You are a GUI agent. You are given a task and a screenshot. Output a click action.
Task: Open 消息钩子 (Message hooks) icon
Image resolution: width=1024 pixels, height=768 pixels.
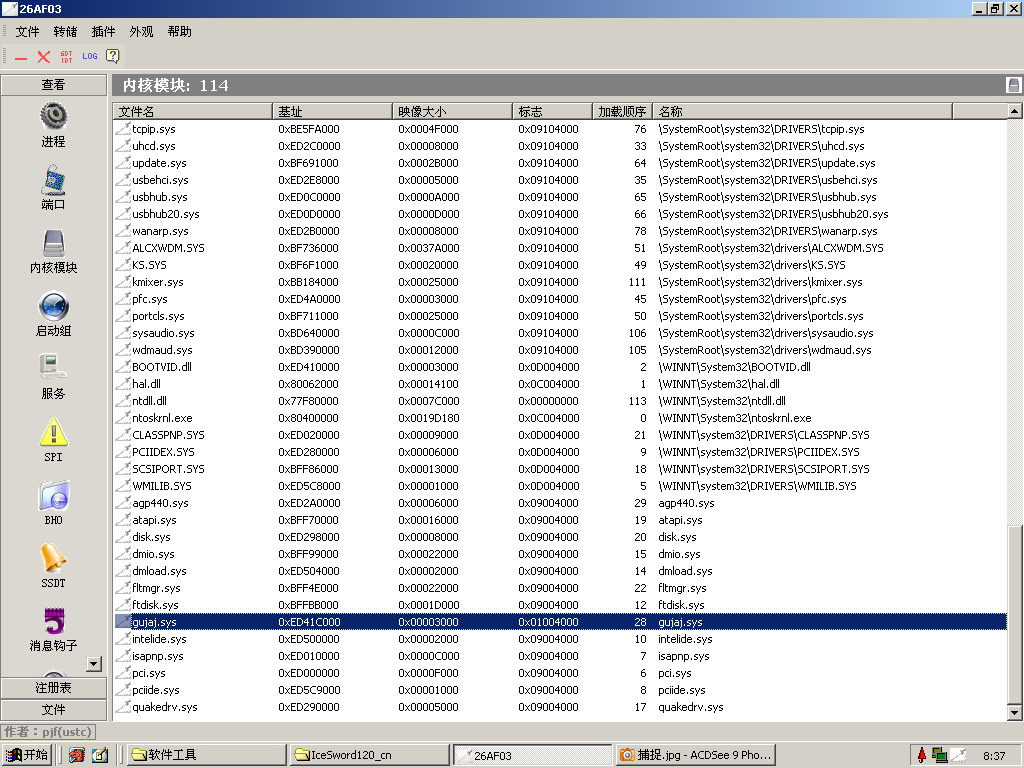[54, 621]
